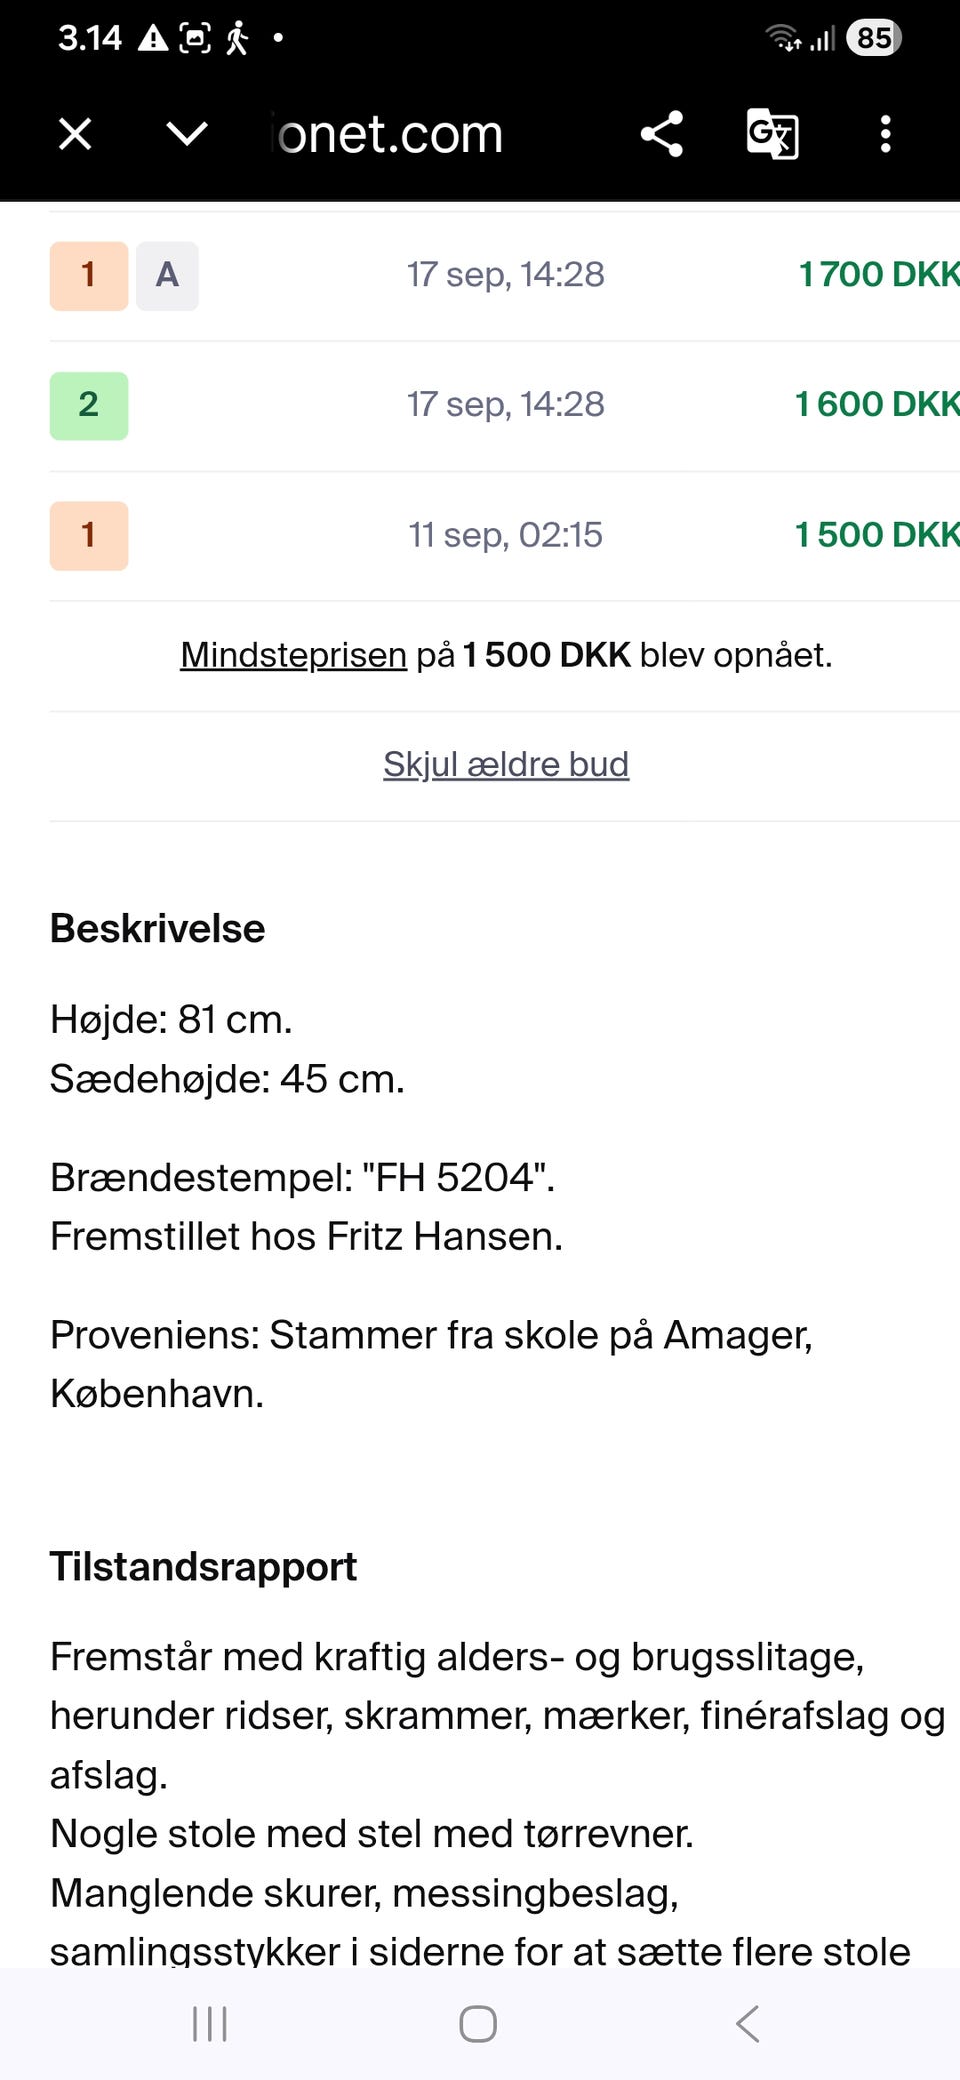
Task: Tap the orange bidder 1 badge at 1700 DKK
Action: click(89, 275)
